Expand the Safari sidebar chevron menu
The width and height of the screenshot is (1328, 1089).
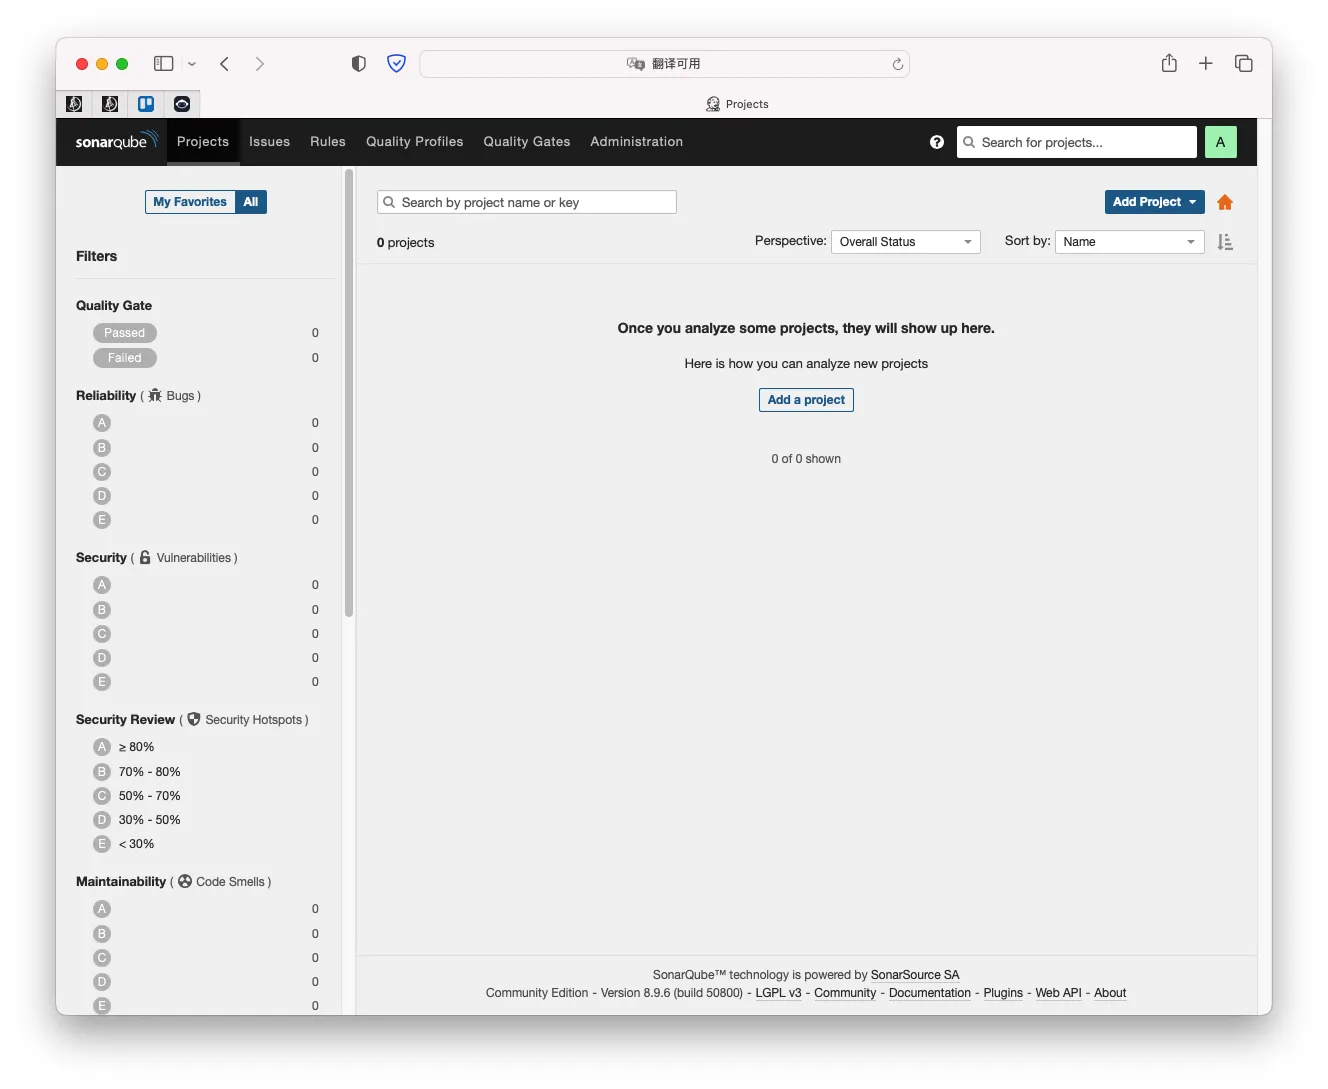(192, 64)
